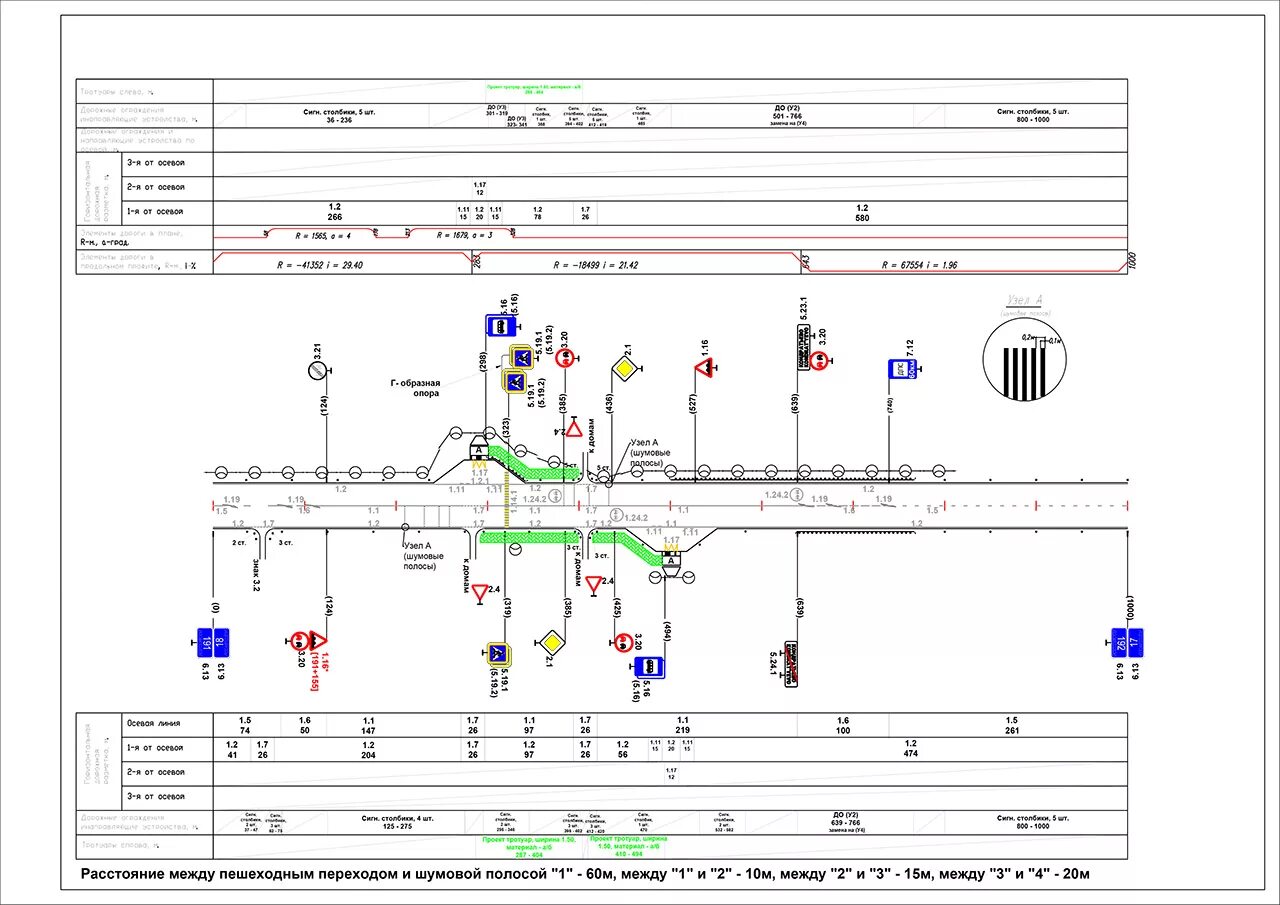
Task: Select the 3.20 sign next to the 5.23.1 sign
Action: (818, 359)
